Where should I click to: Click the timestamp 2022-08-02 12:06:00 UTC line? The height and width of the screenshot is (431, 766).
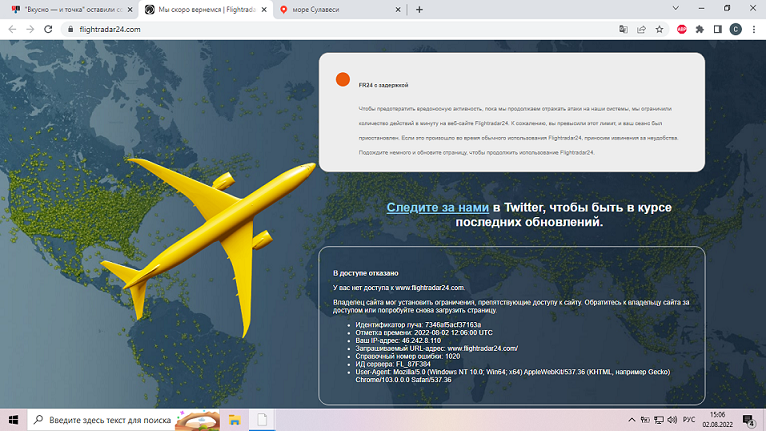coord(424,332)
